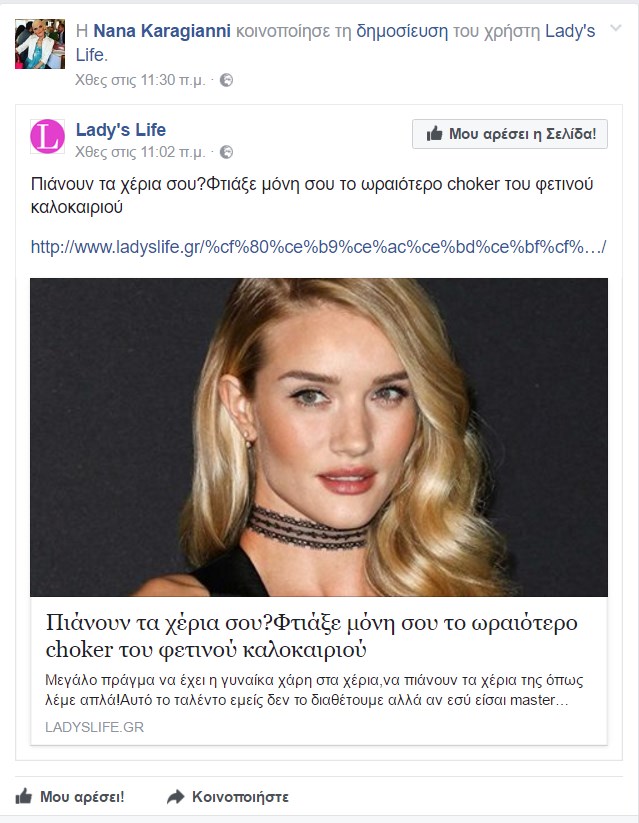
Task: Open Nana Karagianni's profile name link
Action: point(162,31)
